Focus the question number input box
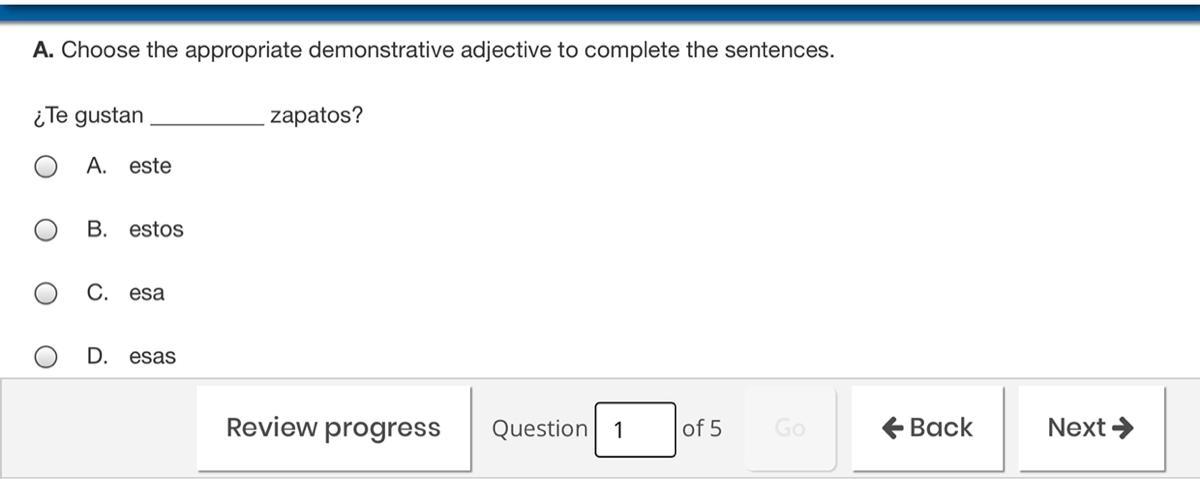Image resolution: width=1200 pixels, height=479 pixels. point(635,429)
